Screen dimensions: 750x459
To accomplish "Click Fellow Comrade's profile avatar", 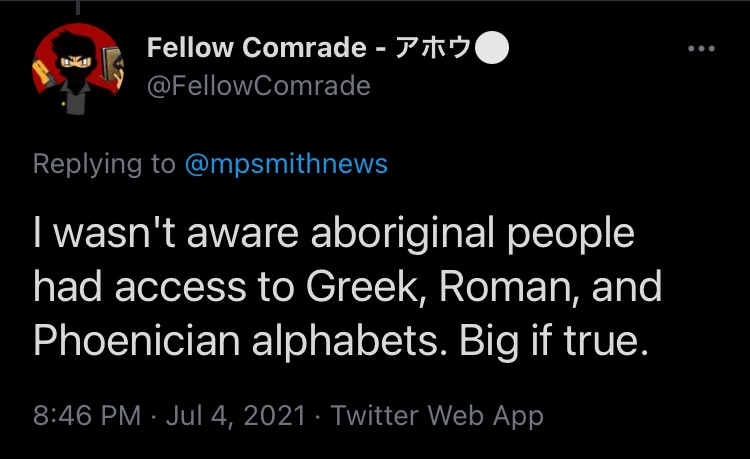I will pos(78,69).
